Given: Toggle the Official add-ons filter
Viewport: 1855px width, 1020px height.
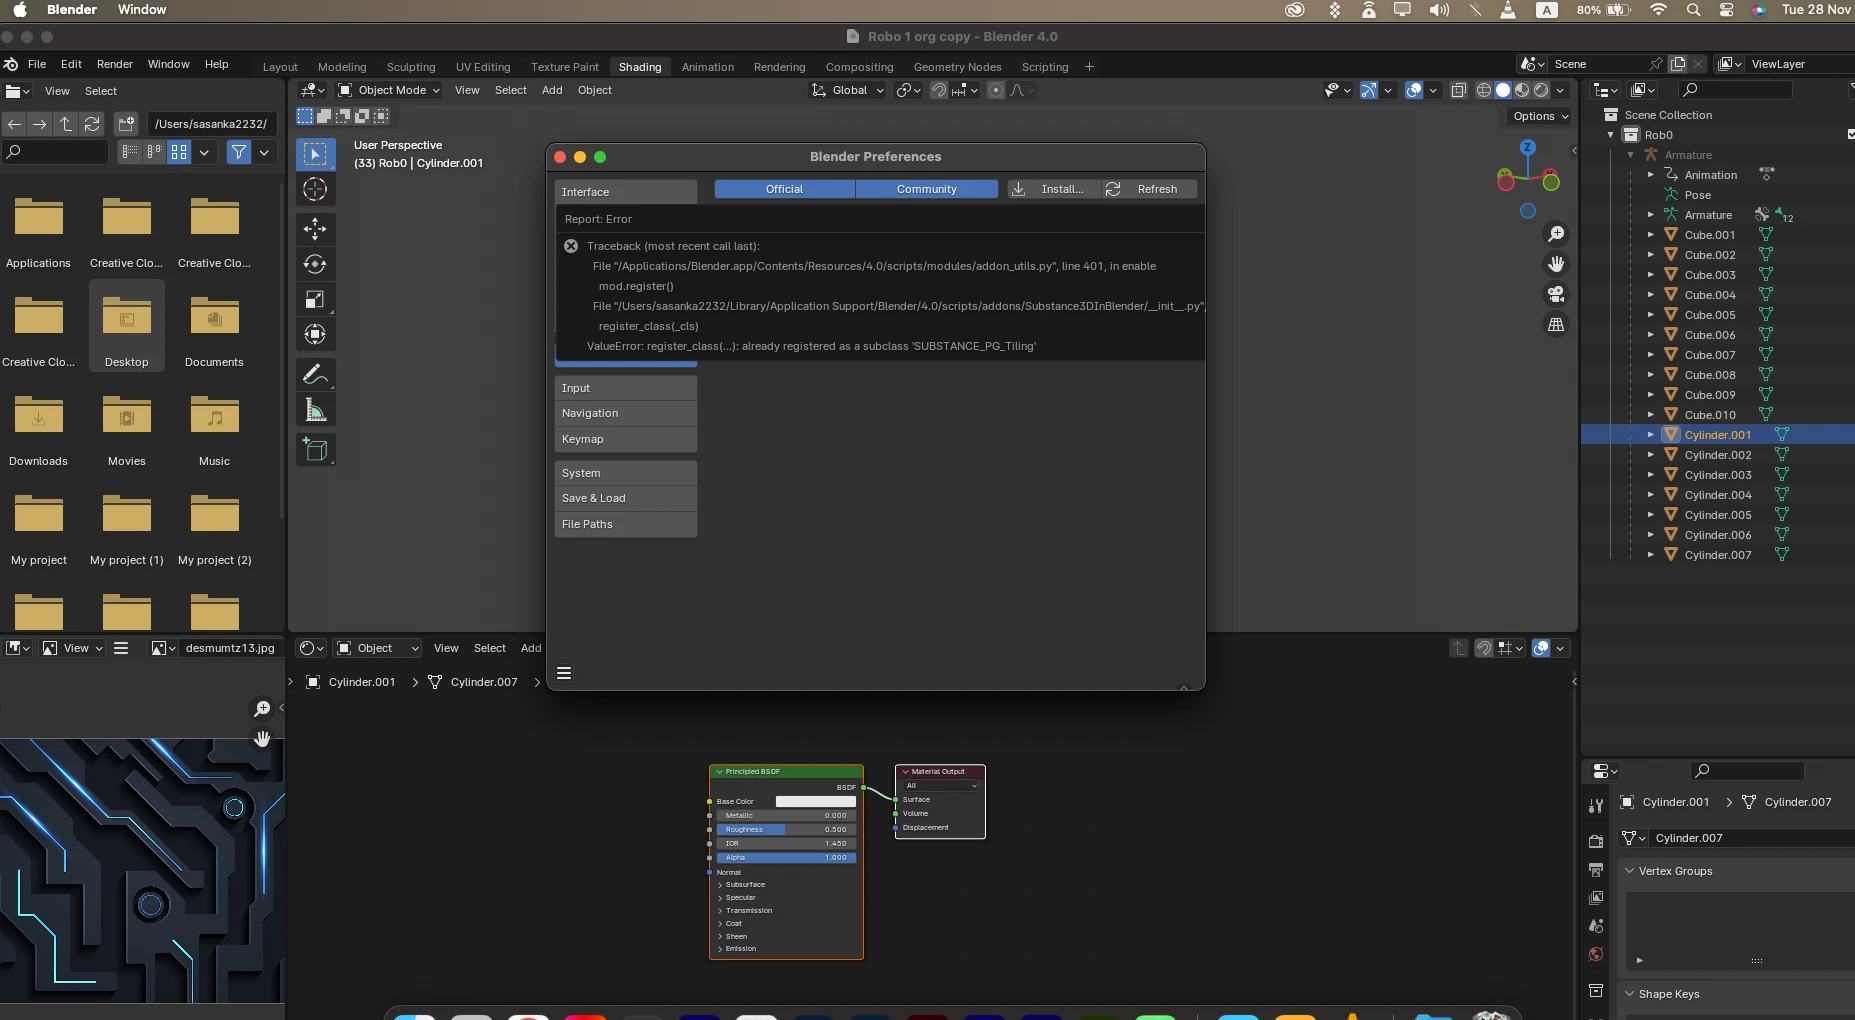Looking at the screenshot, I should pyautogui.click(x=785, y=189).
